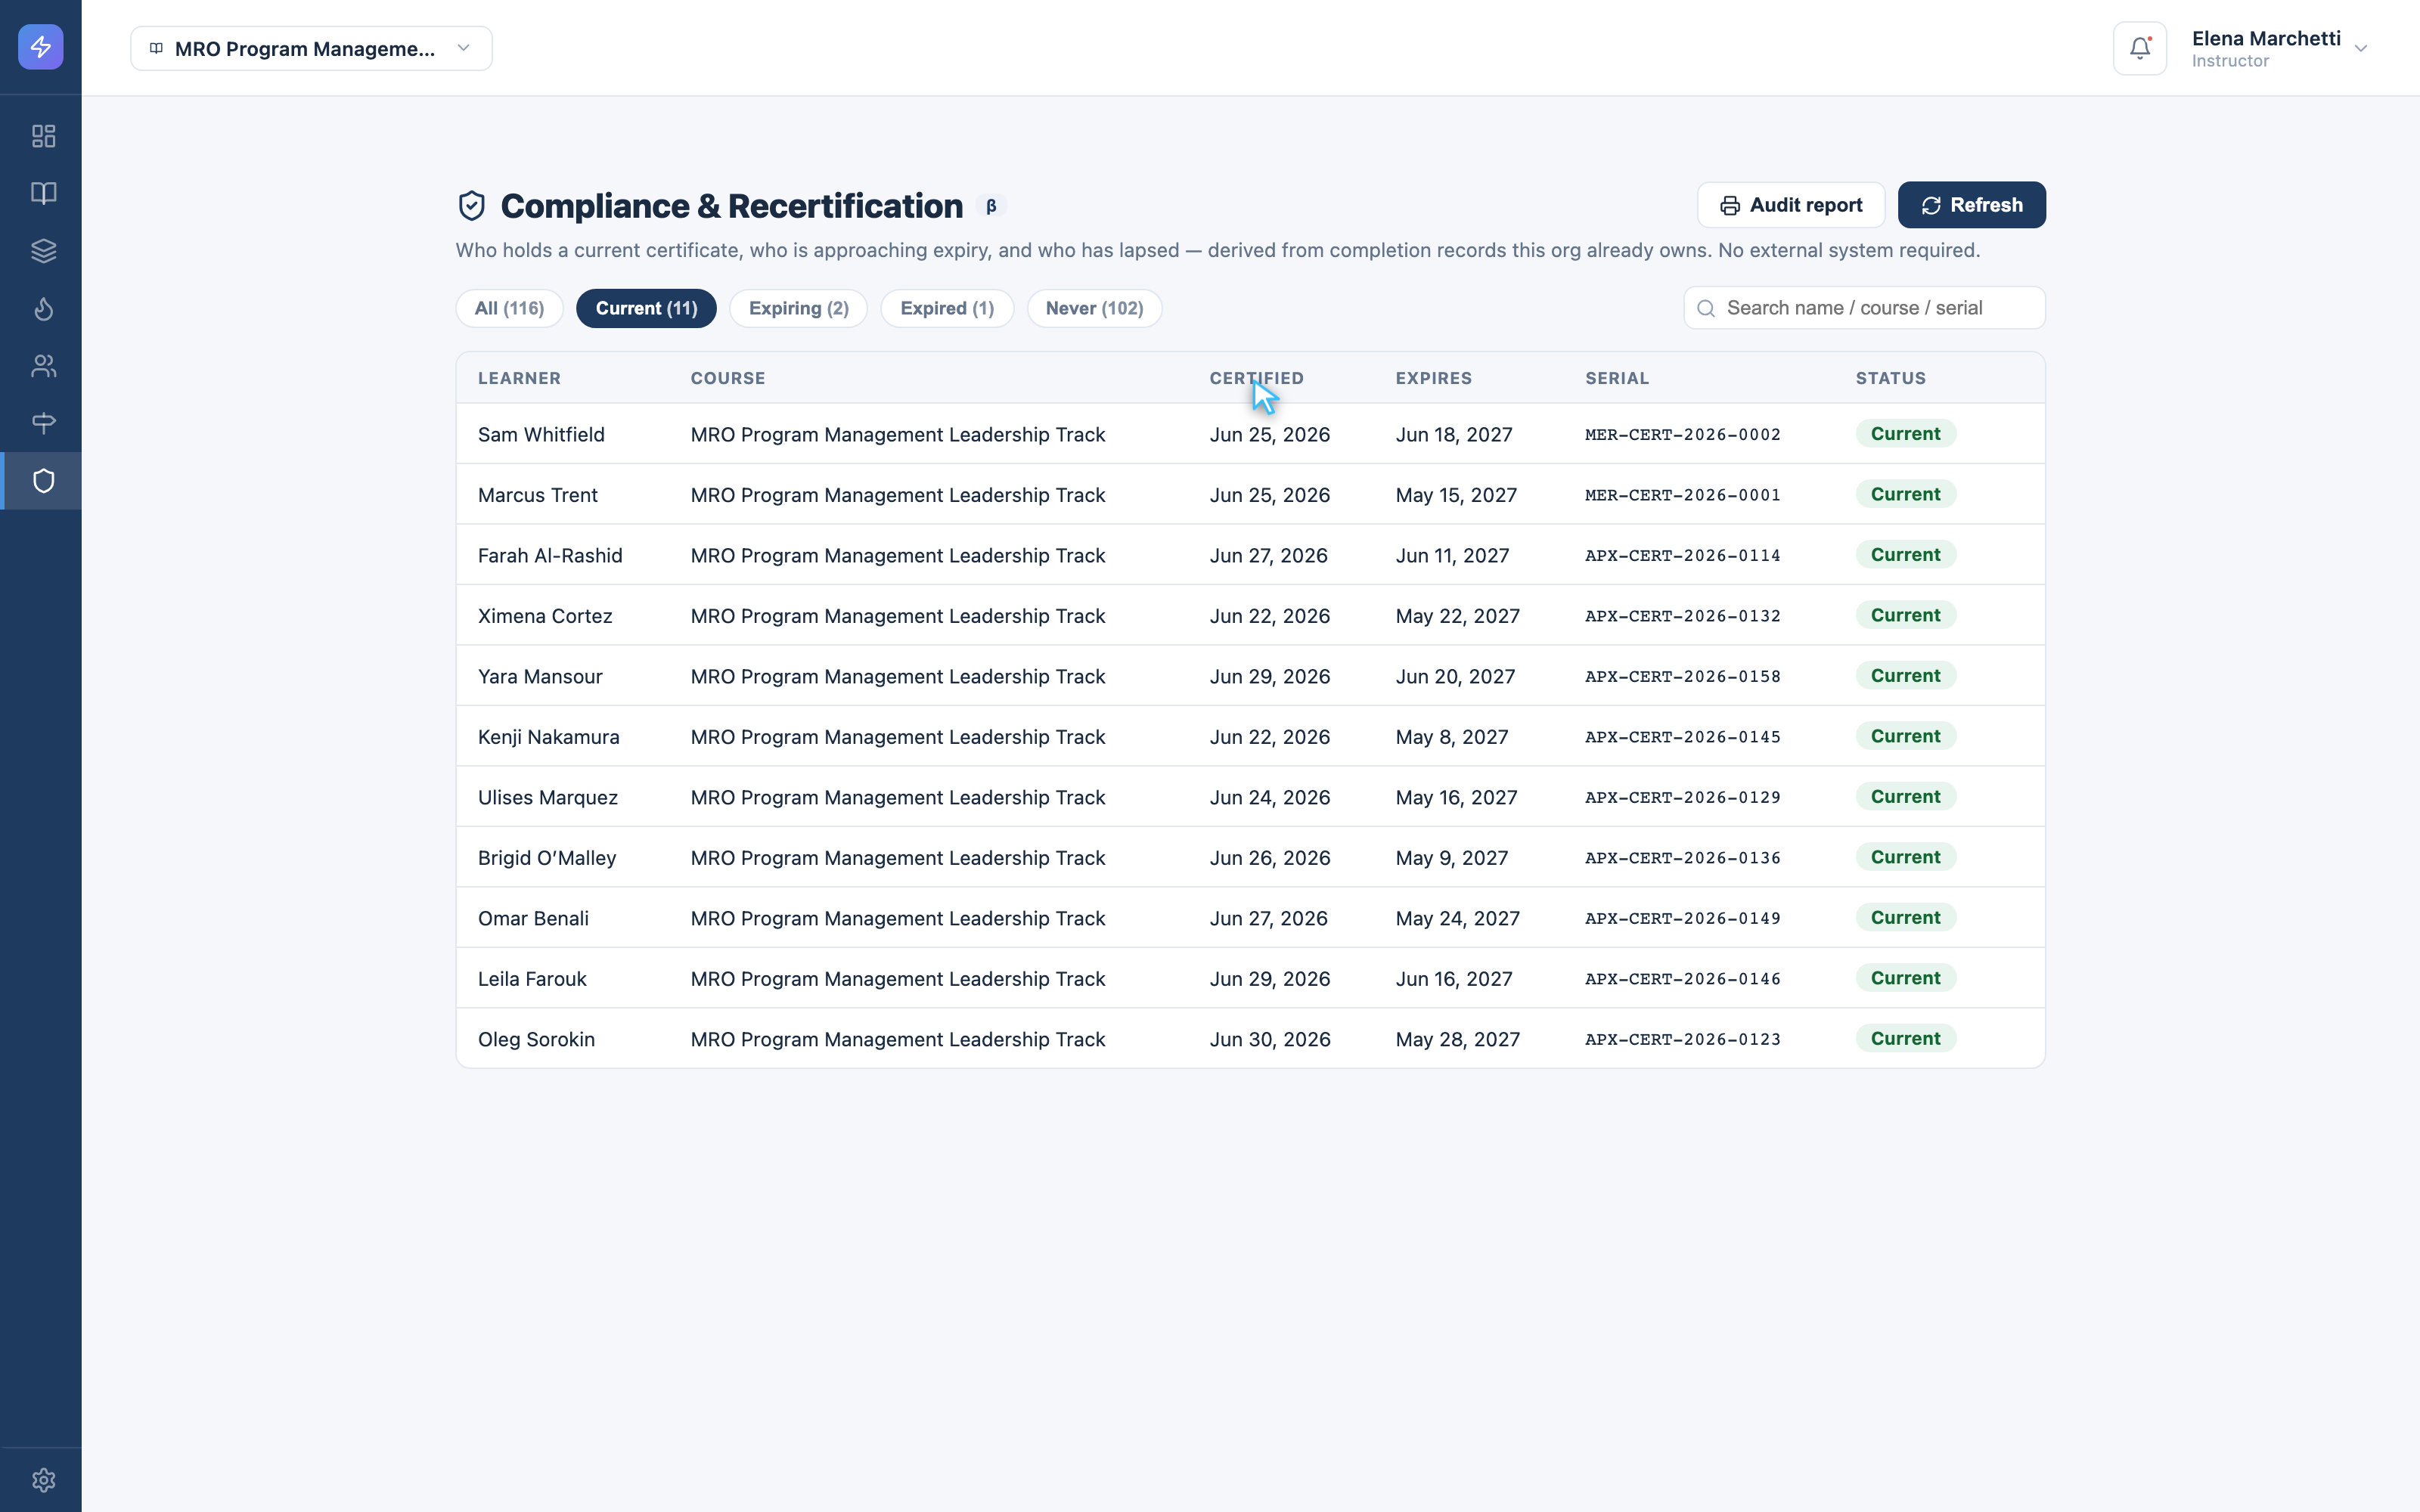Viewport: 2420px width, 1512px height.
Task: Click the Serial column header
Action: (x=1617, y=378)
